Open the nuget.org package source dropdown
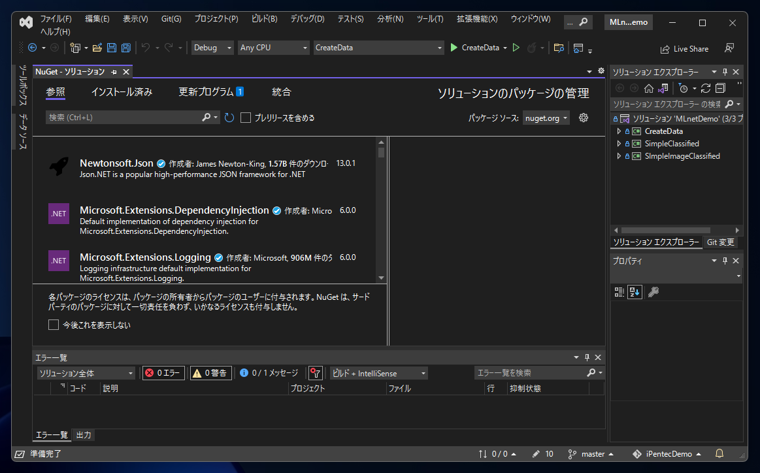Image resolution: width=760 pixels, height=473 pixels. tap(546, 118)
